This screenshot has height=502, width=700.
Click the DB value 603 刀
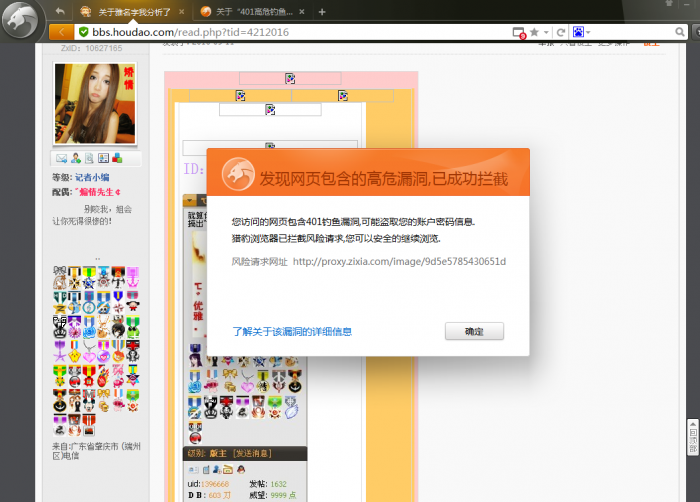(219, 495)
